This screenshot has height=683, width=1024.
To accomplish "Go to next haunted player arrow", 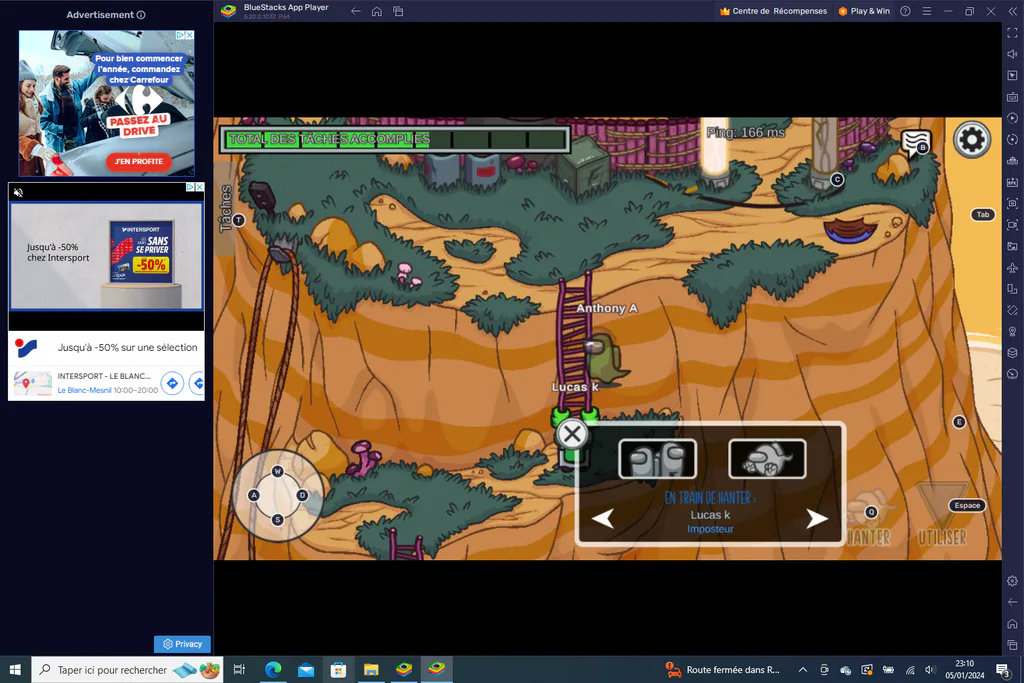I will click(x=816, y=518).
